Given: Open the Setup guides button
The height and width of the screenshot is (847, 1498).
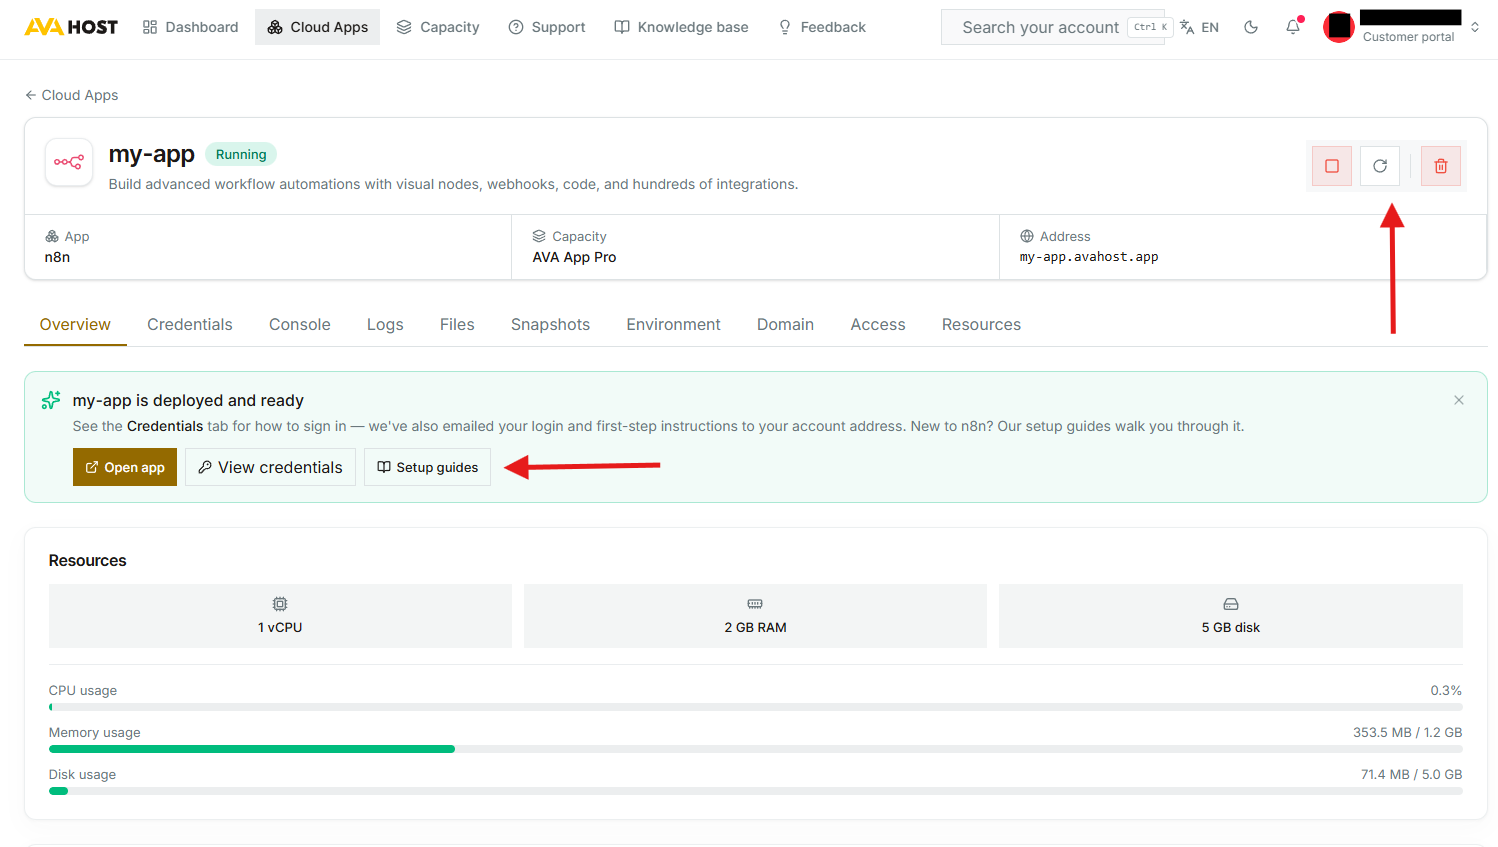Looking at the screenshot, I should (427, 467).
